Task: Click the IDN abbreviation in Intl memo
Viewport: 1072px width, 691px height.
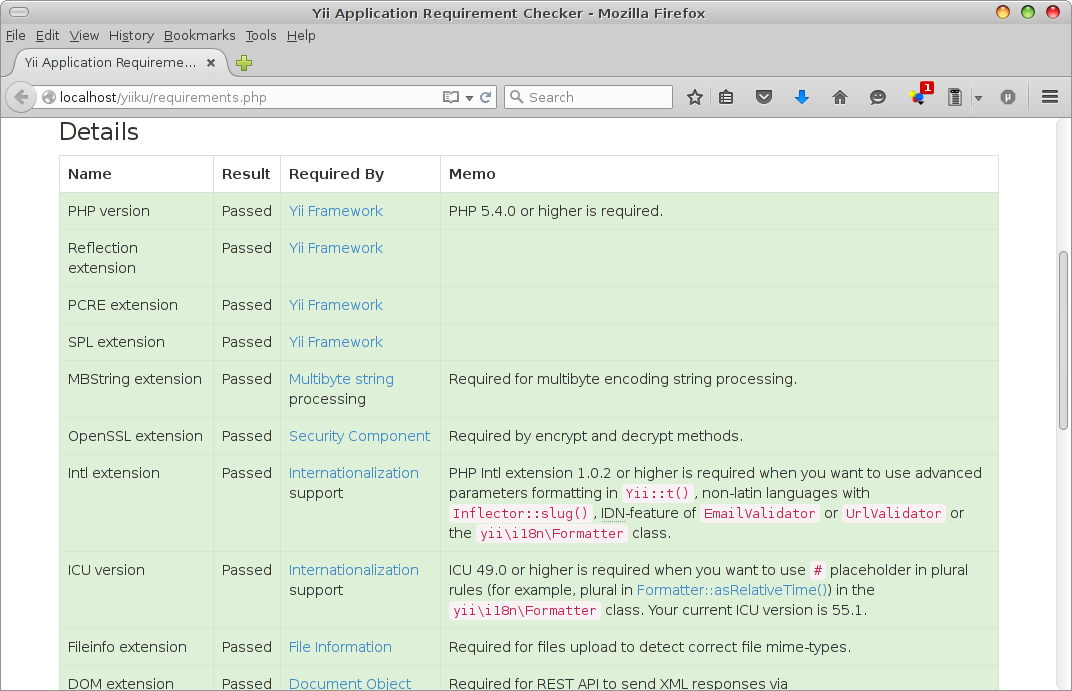Action: click(613, 513)
